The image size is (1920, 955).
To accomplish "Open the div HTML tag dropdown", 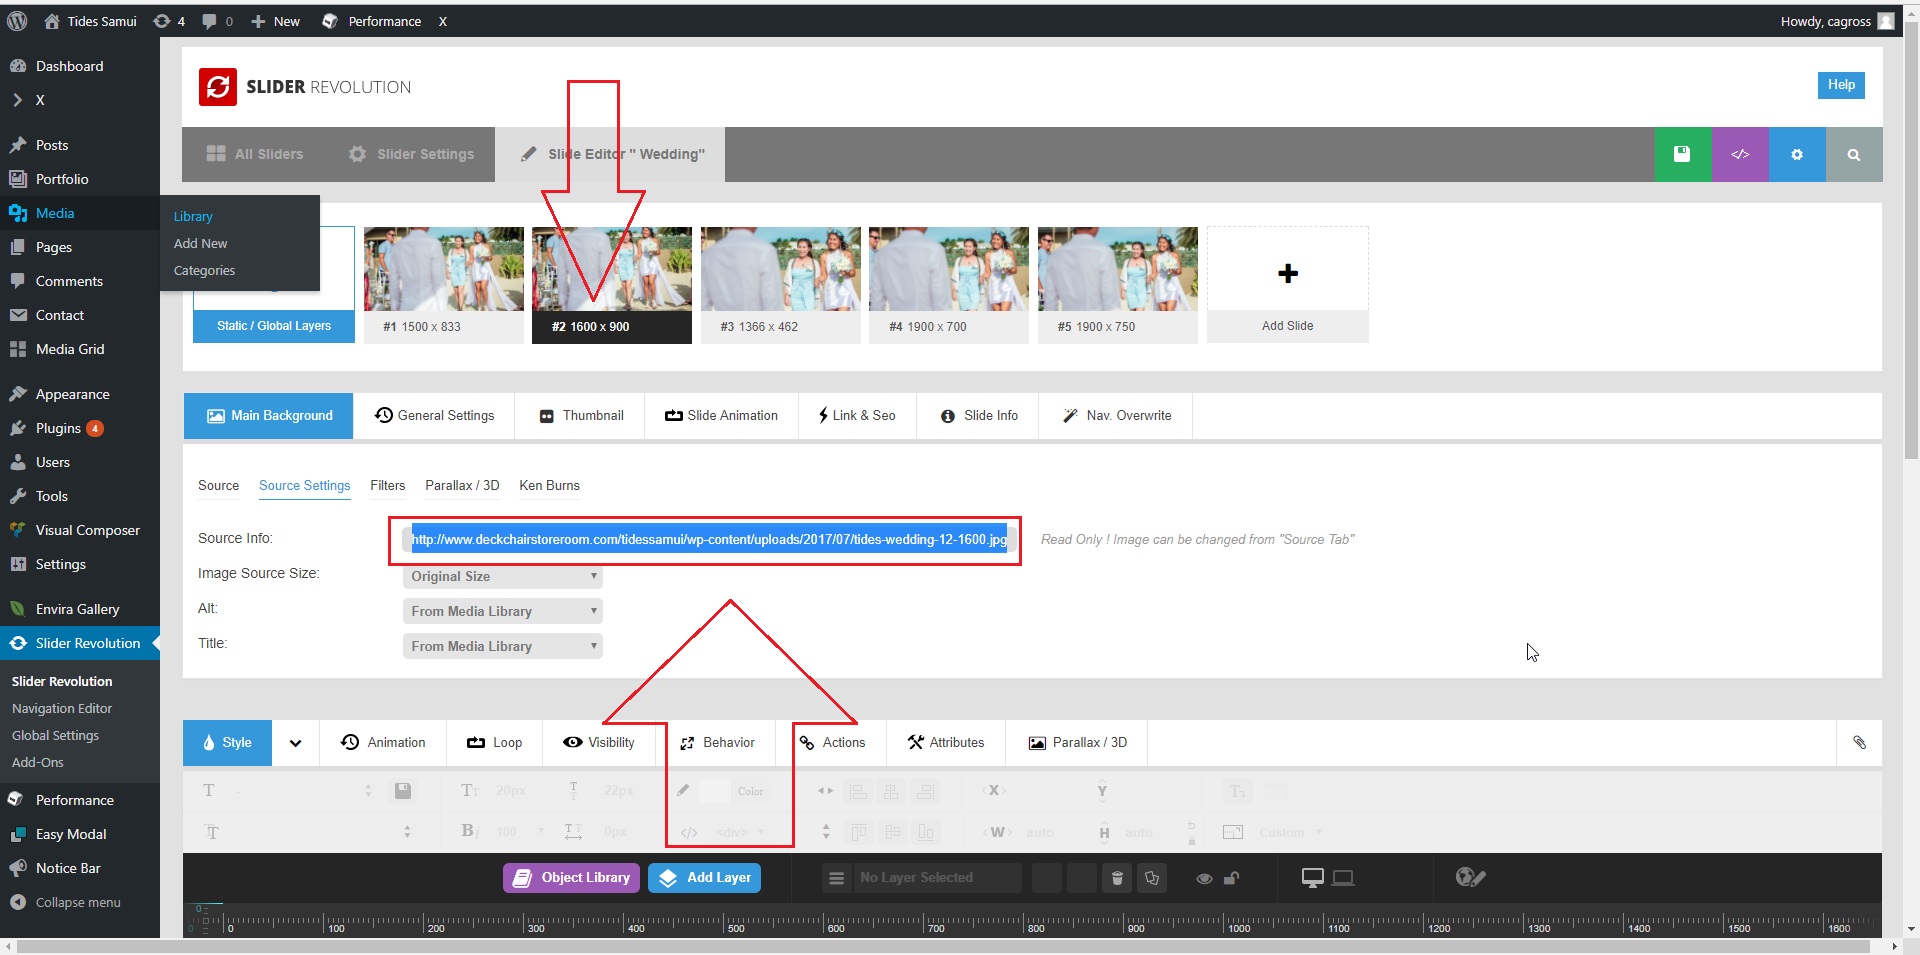I will (740, 832).
